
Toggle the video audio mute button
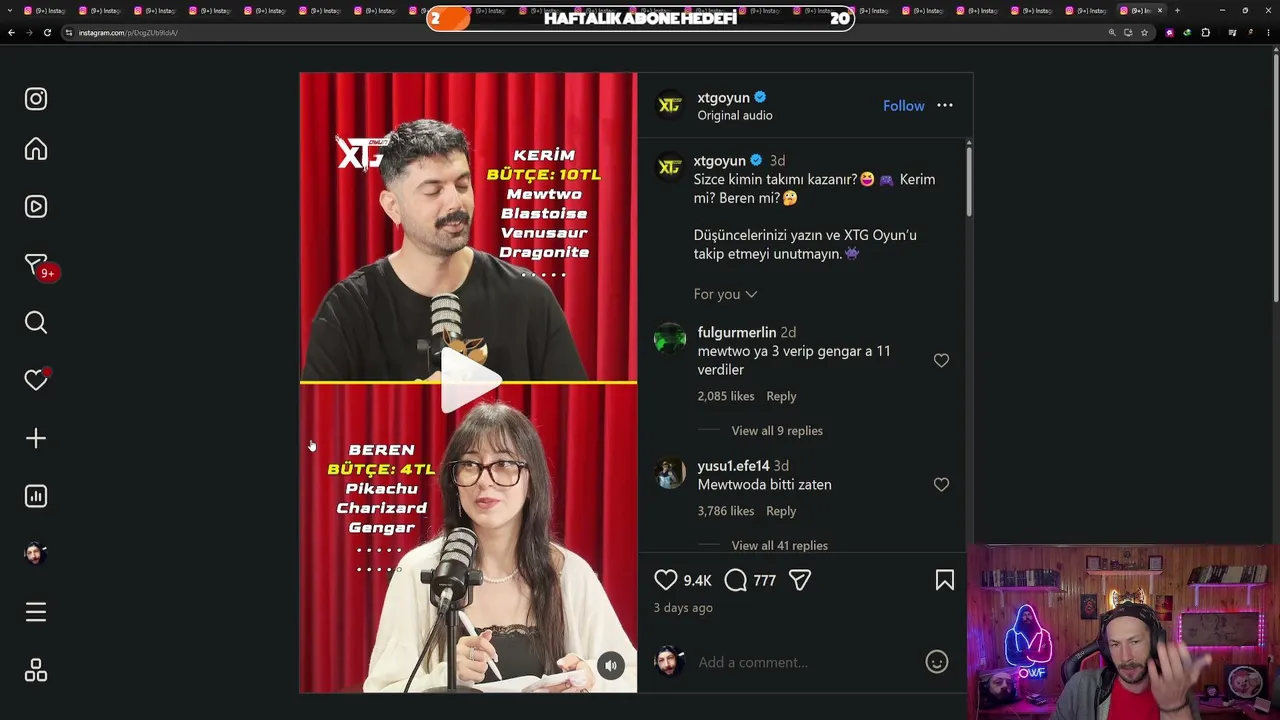tap(611, 666)
